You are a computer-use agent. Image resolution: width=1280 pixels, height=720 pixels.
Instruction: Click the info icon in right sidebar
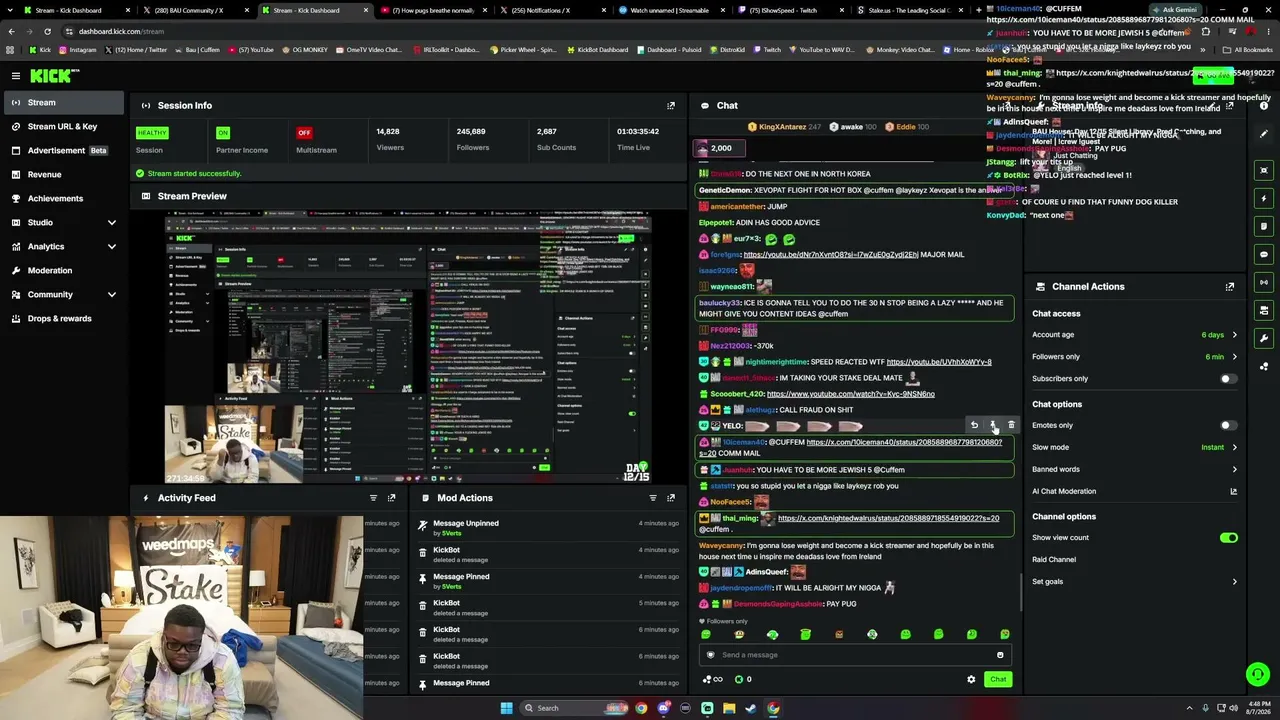(1264, 106)
